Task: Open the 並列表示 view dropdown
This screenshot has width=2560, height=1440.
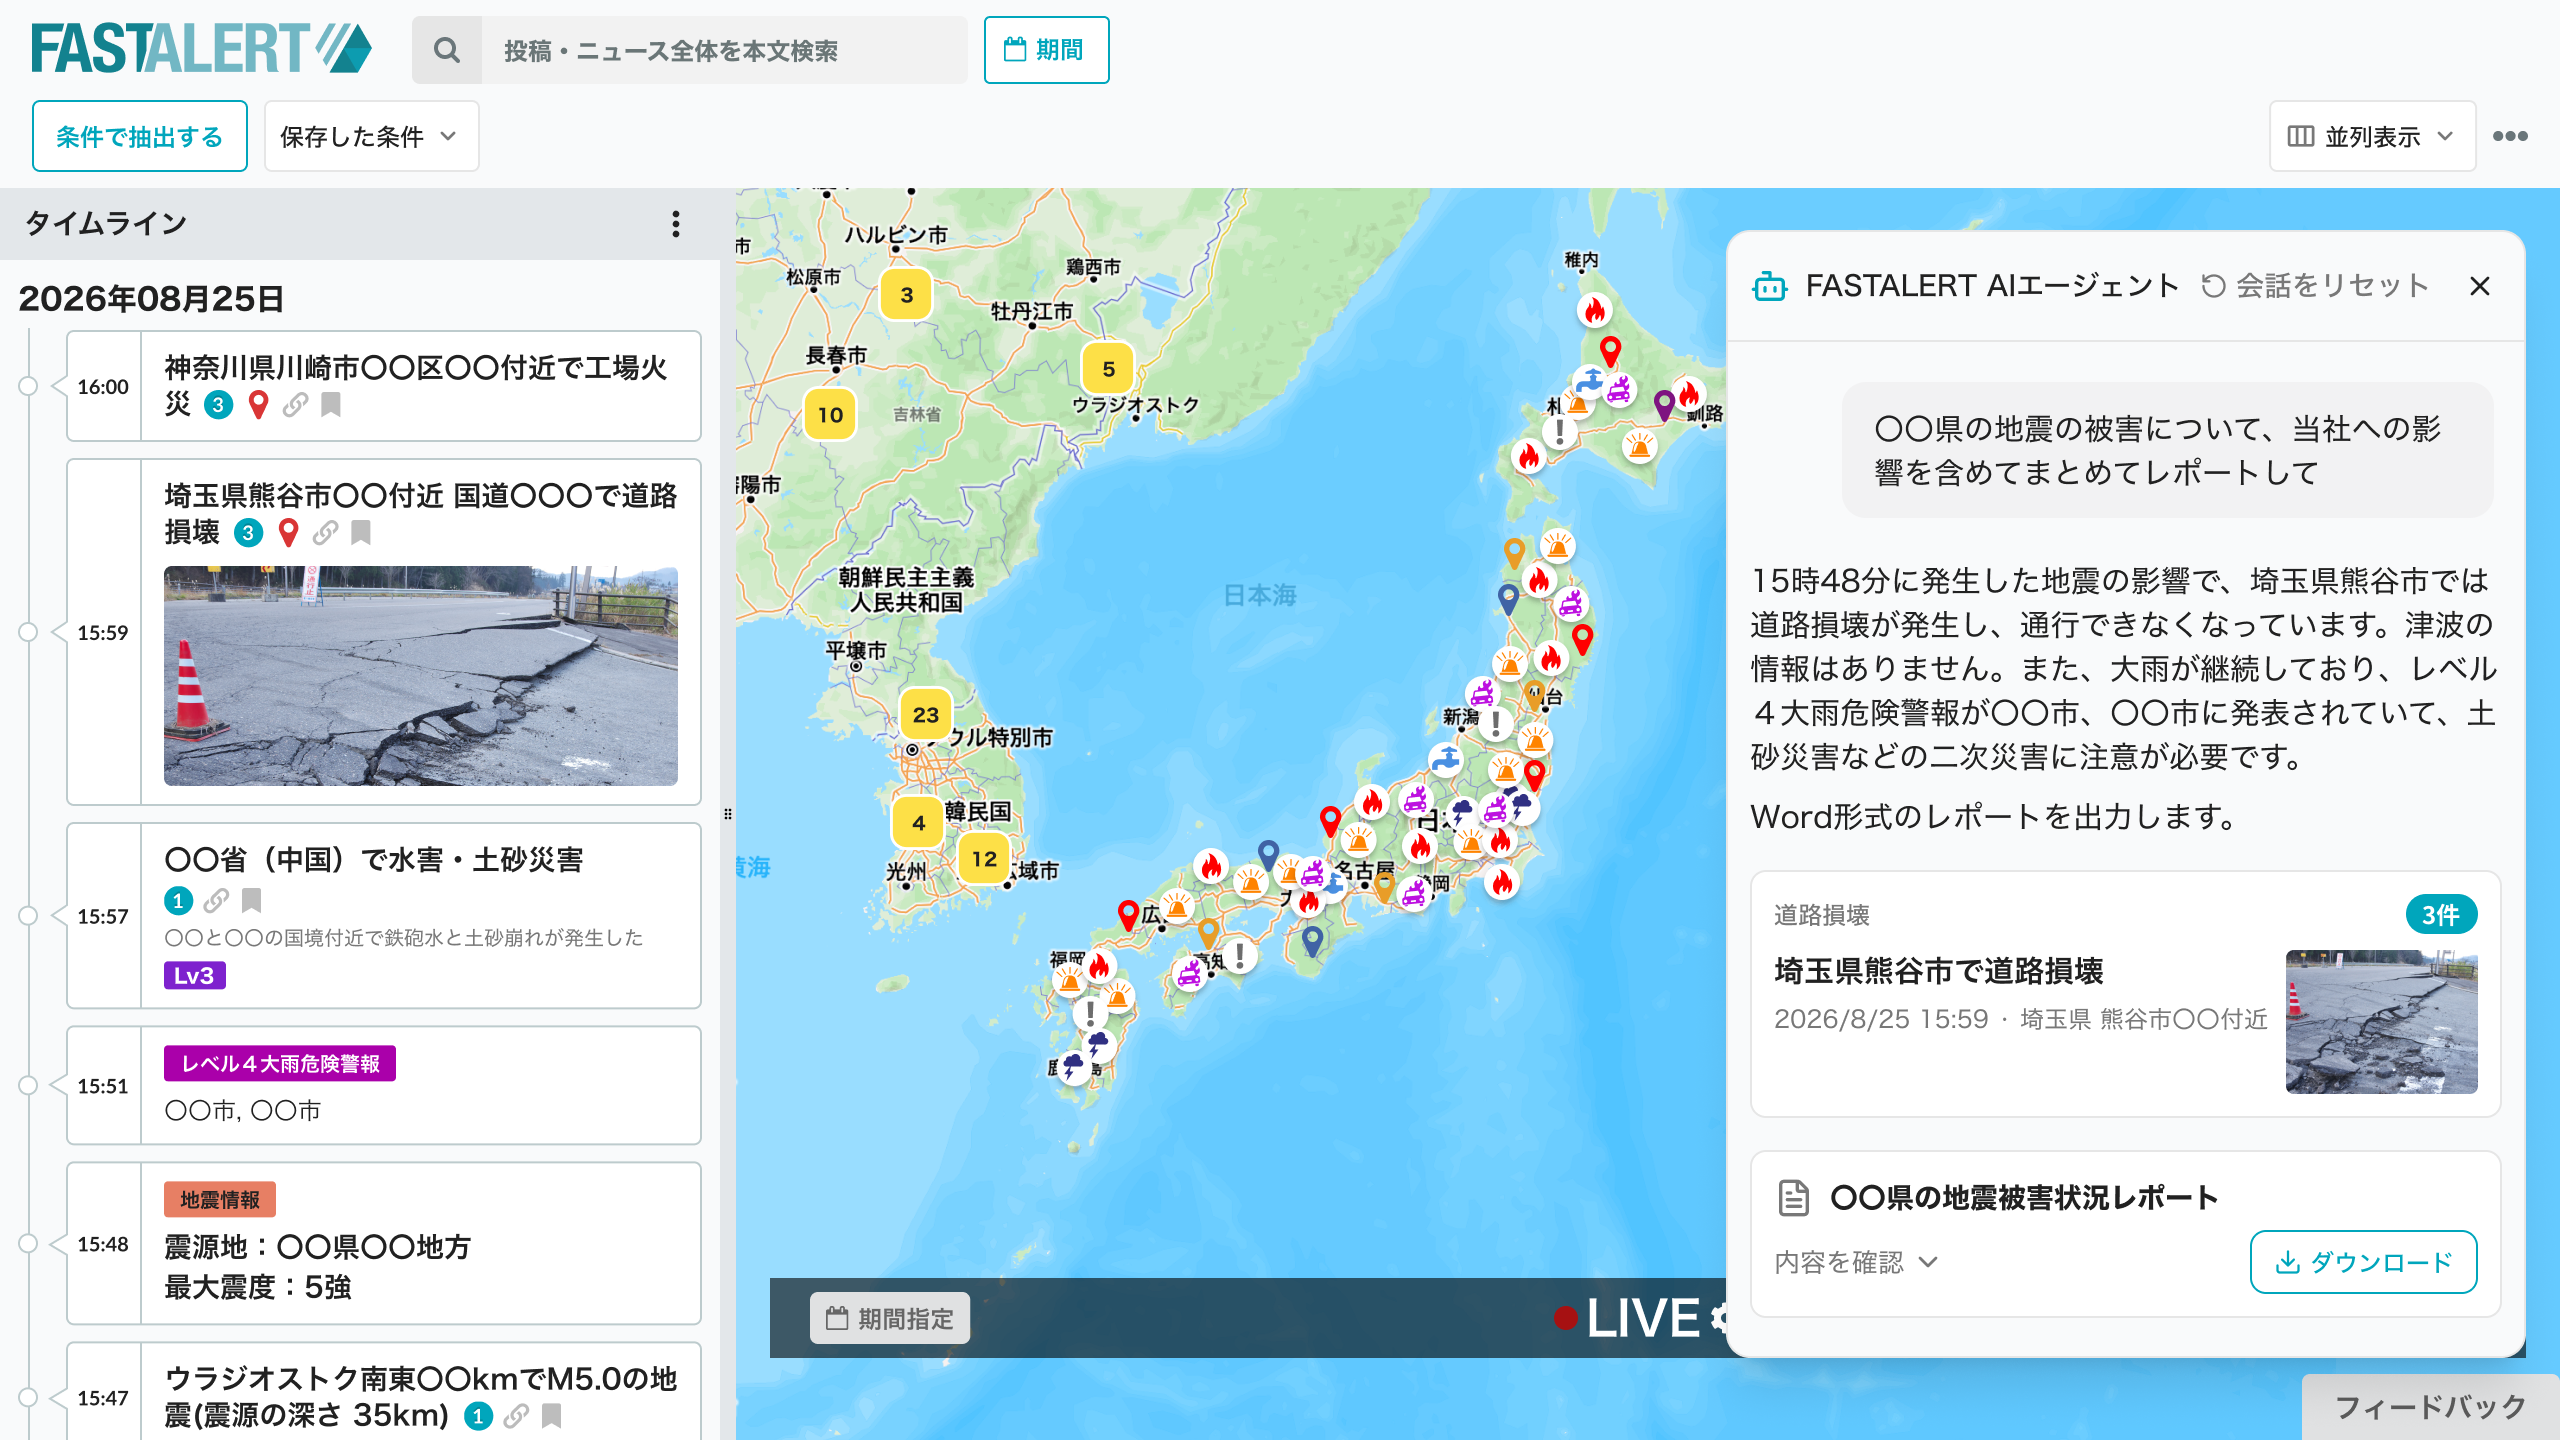Action: pos(2372,136)
